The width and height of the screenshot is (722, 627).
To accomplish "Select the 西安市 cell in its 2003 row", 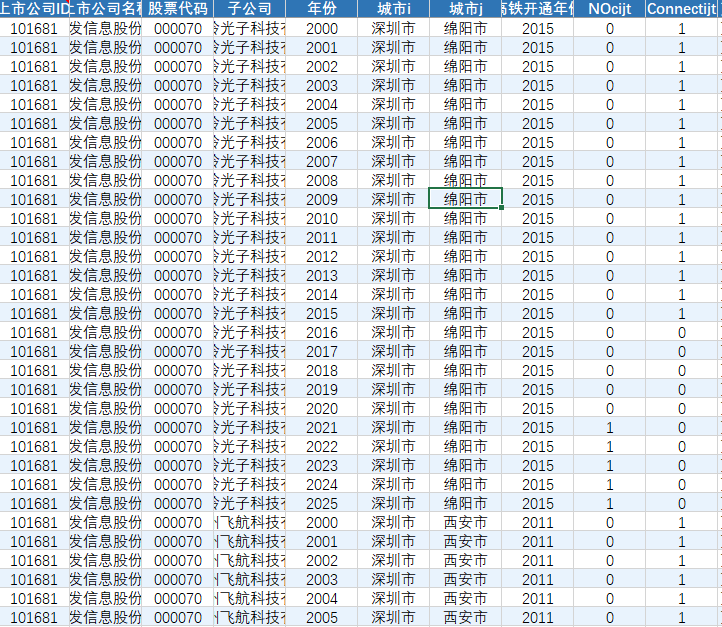I will (x=465, y=579).
